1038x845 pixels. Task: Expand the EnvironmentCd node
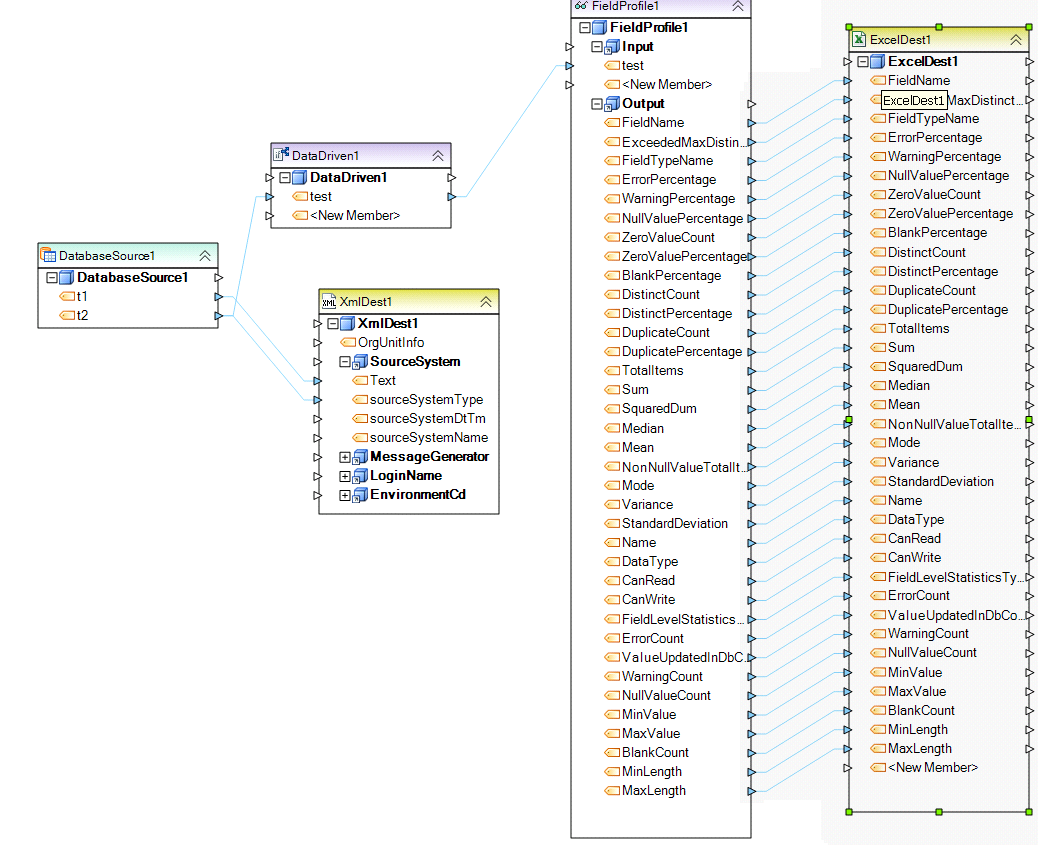point(345,495)
